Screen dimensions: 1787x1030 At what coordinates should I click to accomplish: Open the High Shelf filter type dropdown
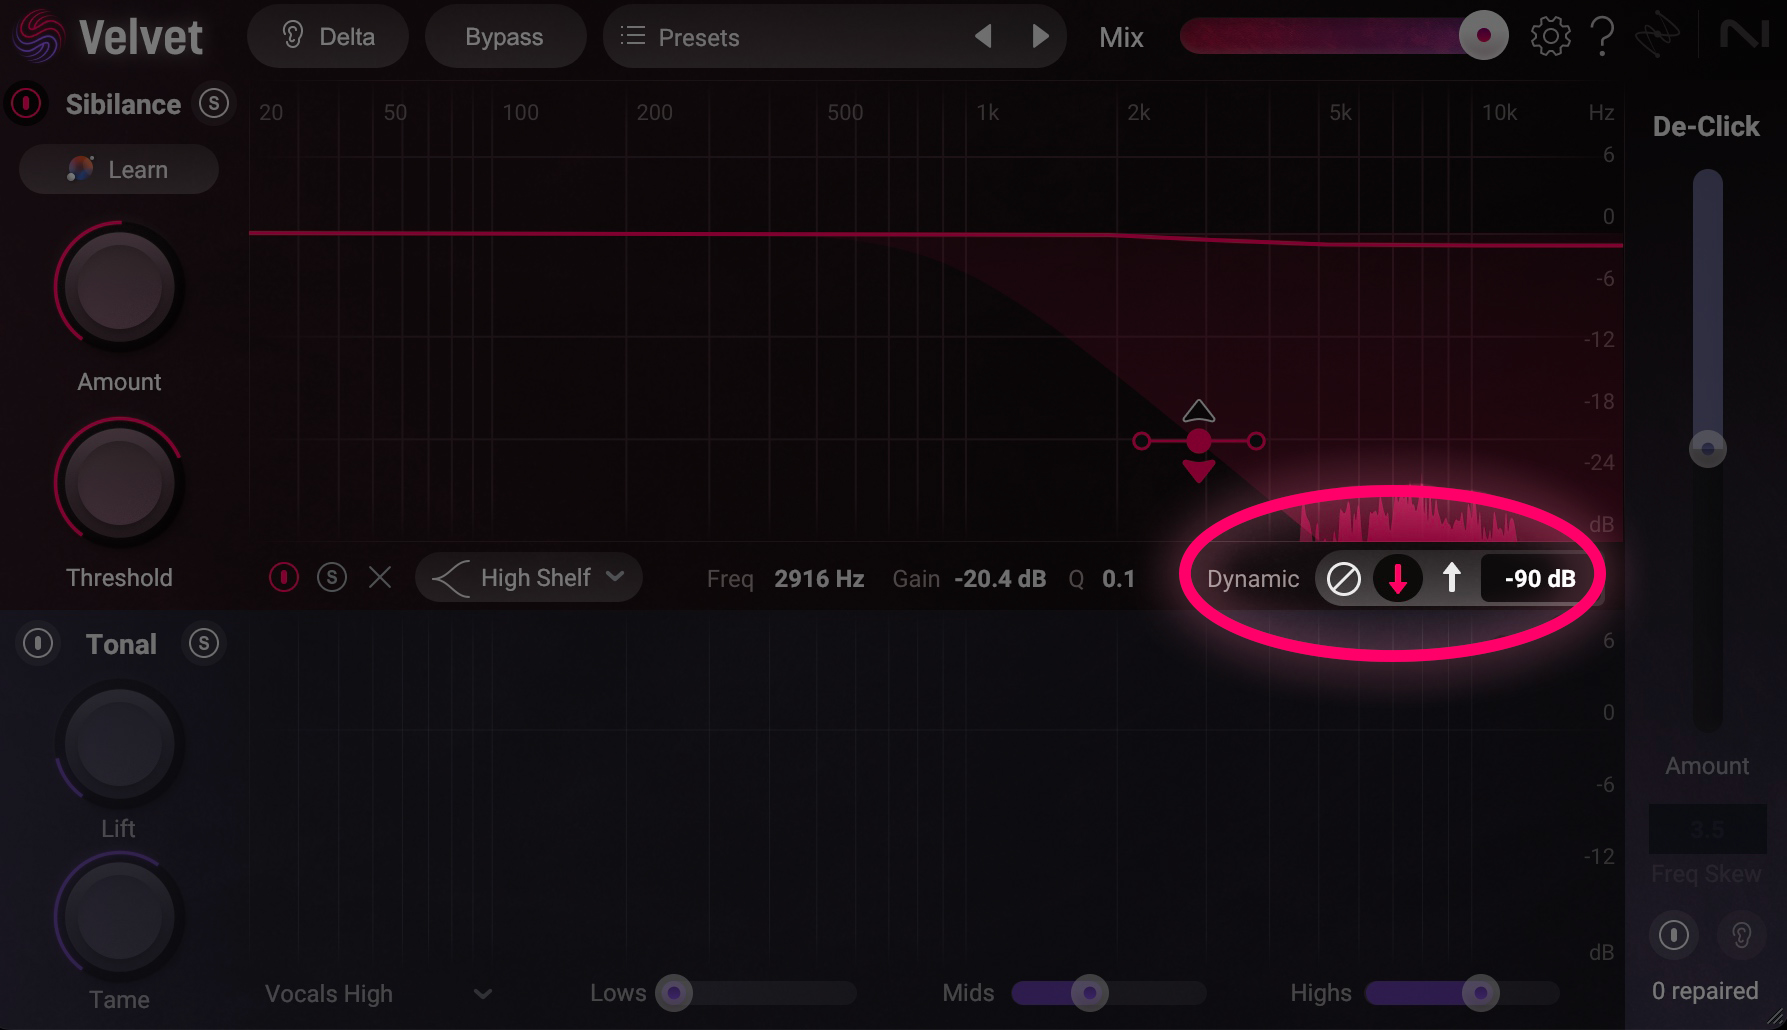click(x=529, y=577)
